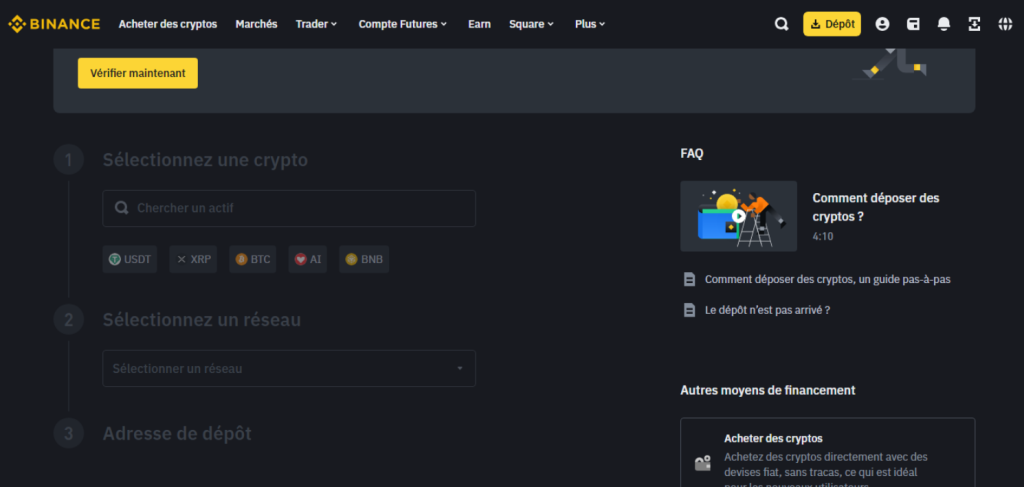Go to Marchés in navigation
This screenshot has width=1024, height=487.
pyautogui.click(x=257, y=24)
